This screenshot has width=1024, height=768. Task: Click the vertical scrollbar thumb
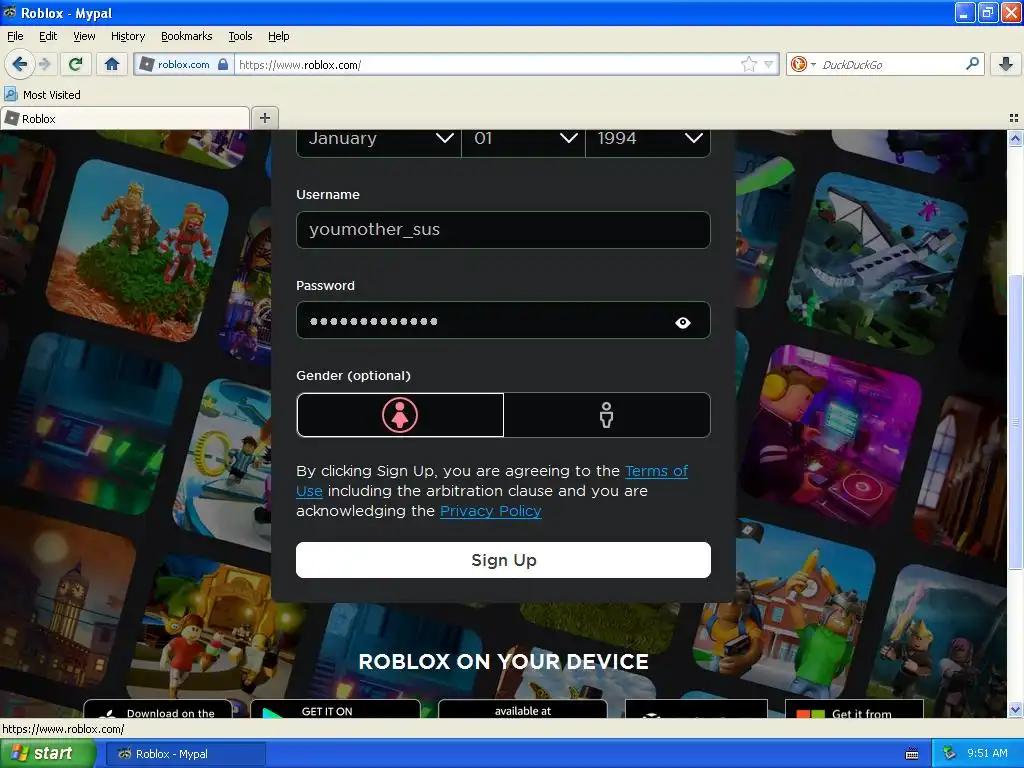click(1015, 421)
